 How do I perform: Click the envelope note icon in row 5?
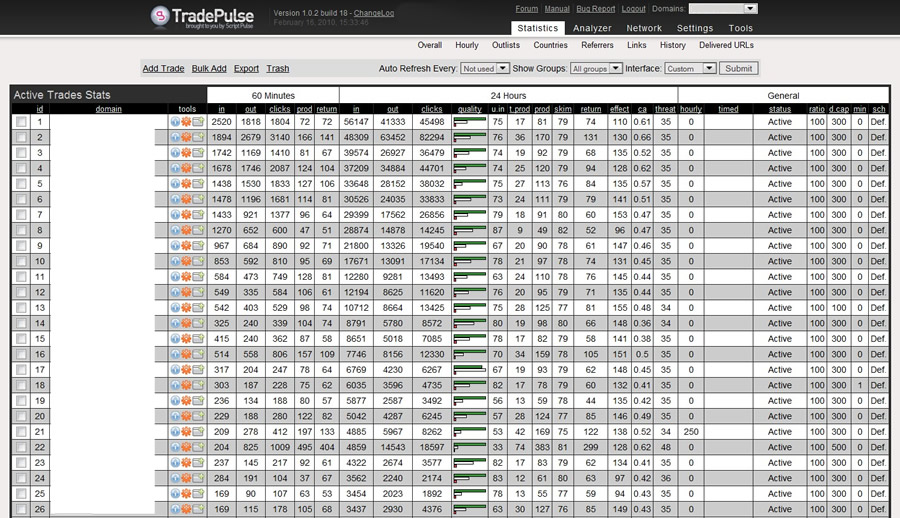pyautogui.click(x=198, y=184)
